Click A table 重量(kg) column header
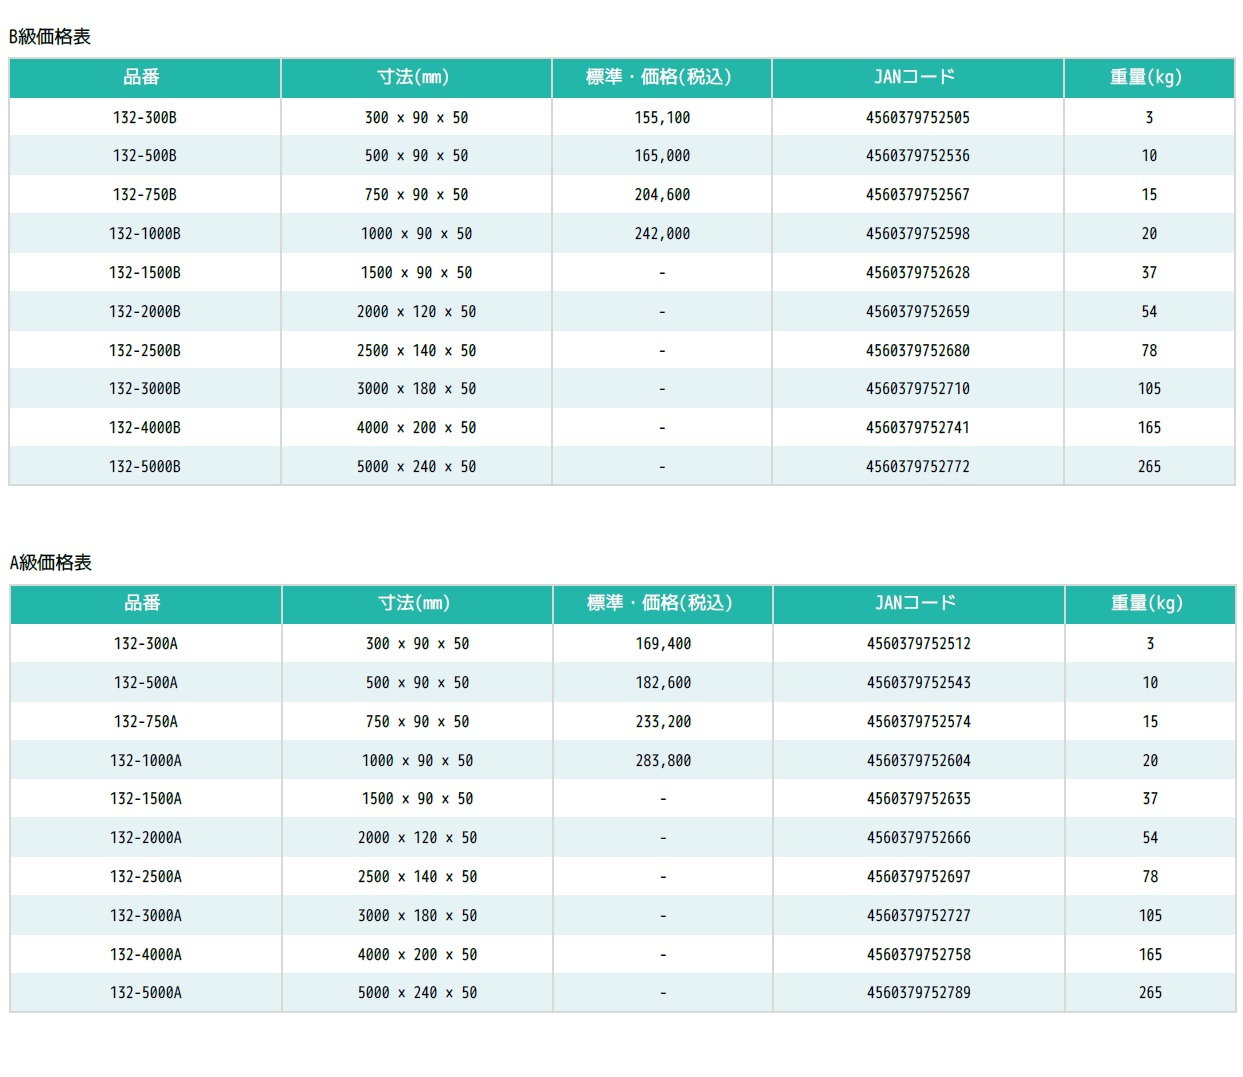Screen dimensions: 1243x1077 point(1148,603)
